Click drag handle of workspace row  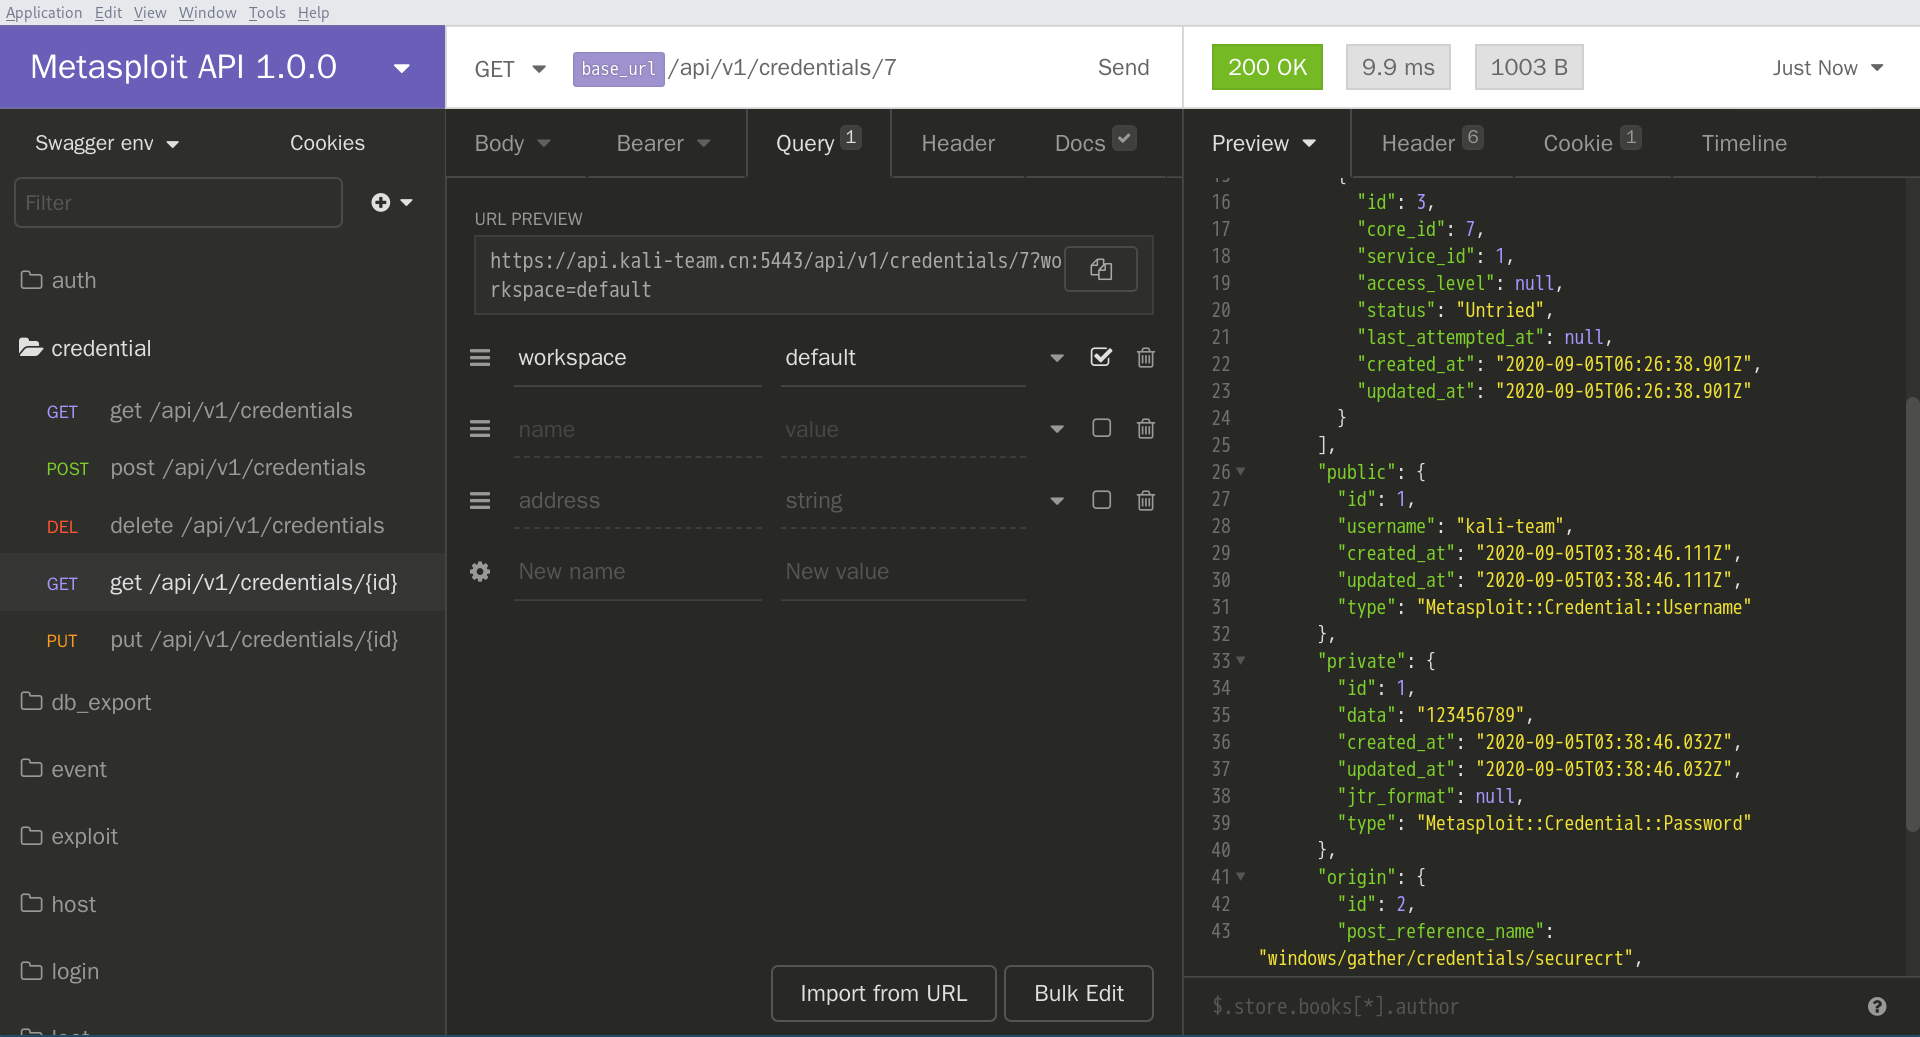(480, 357)
